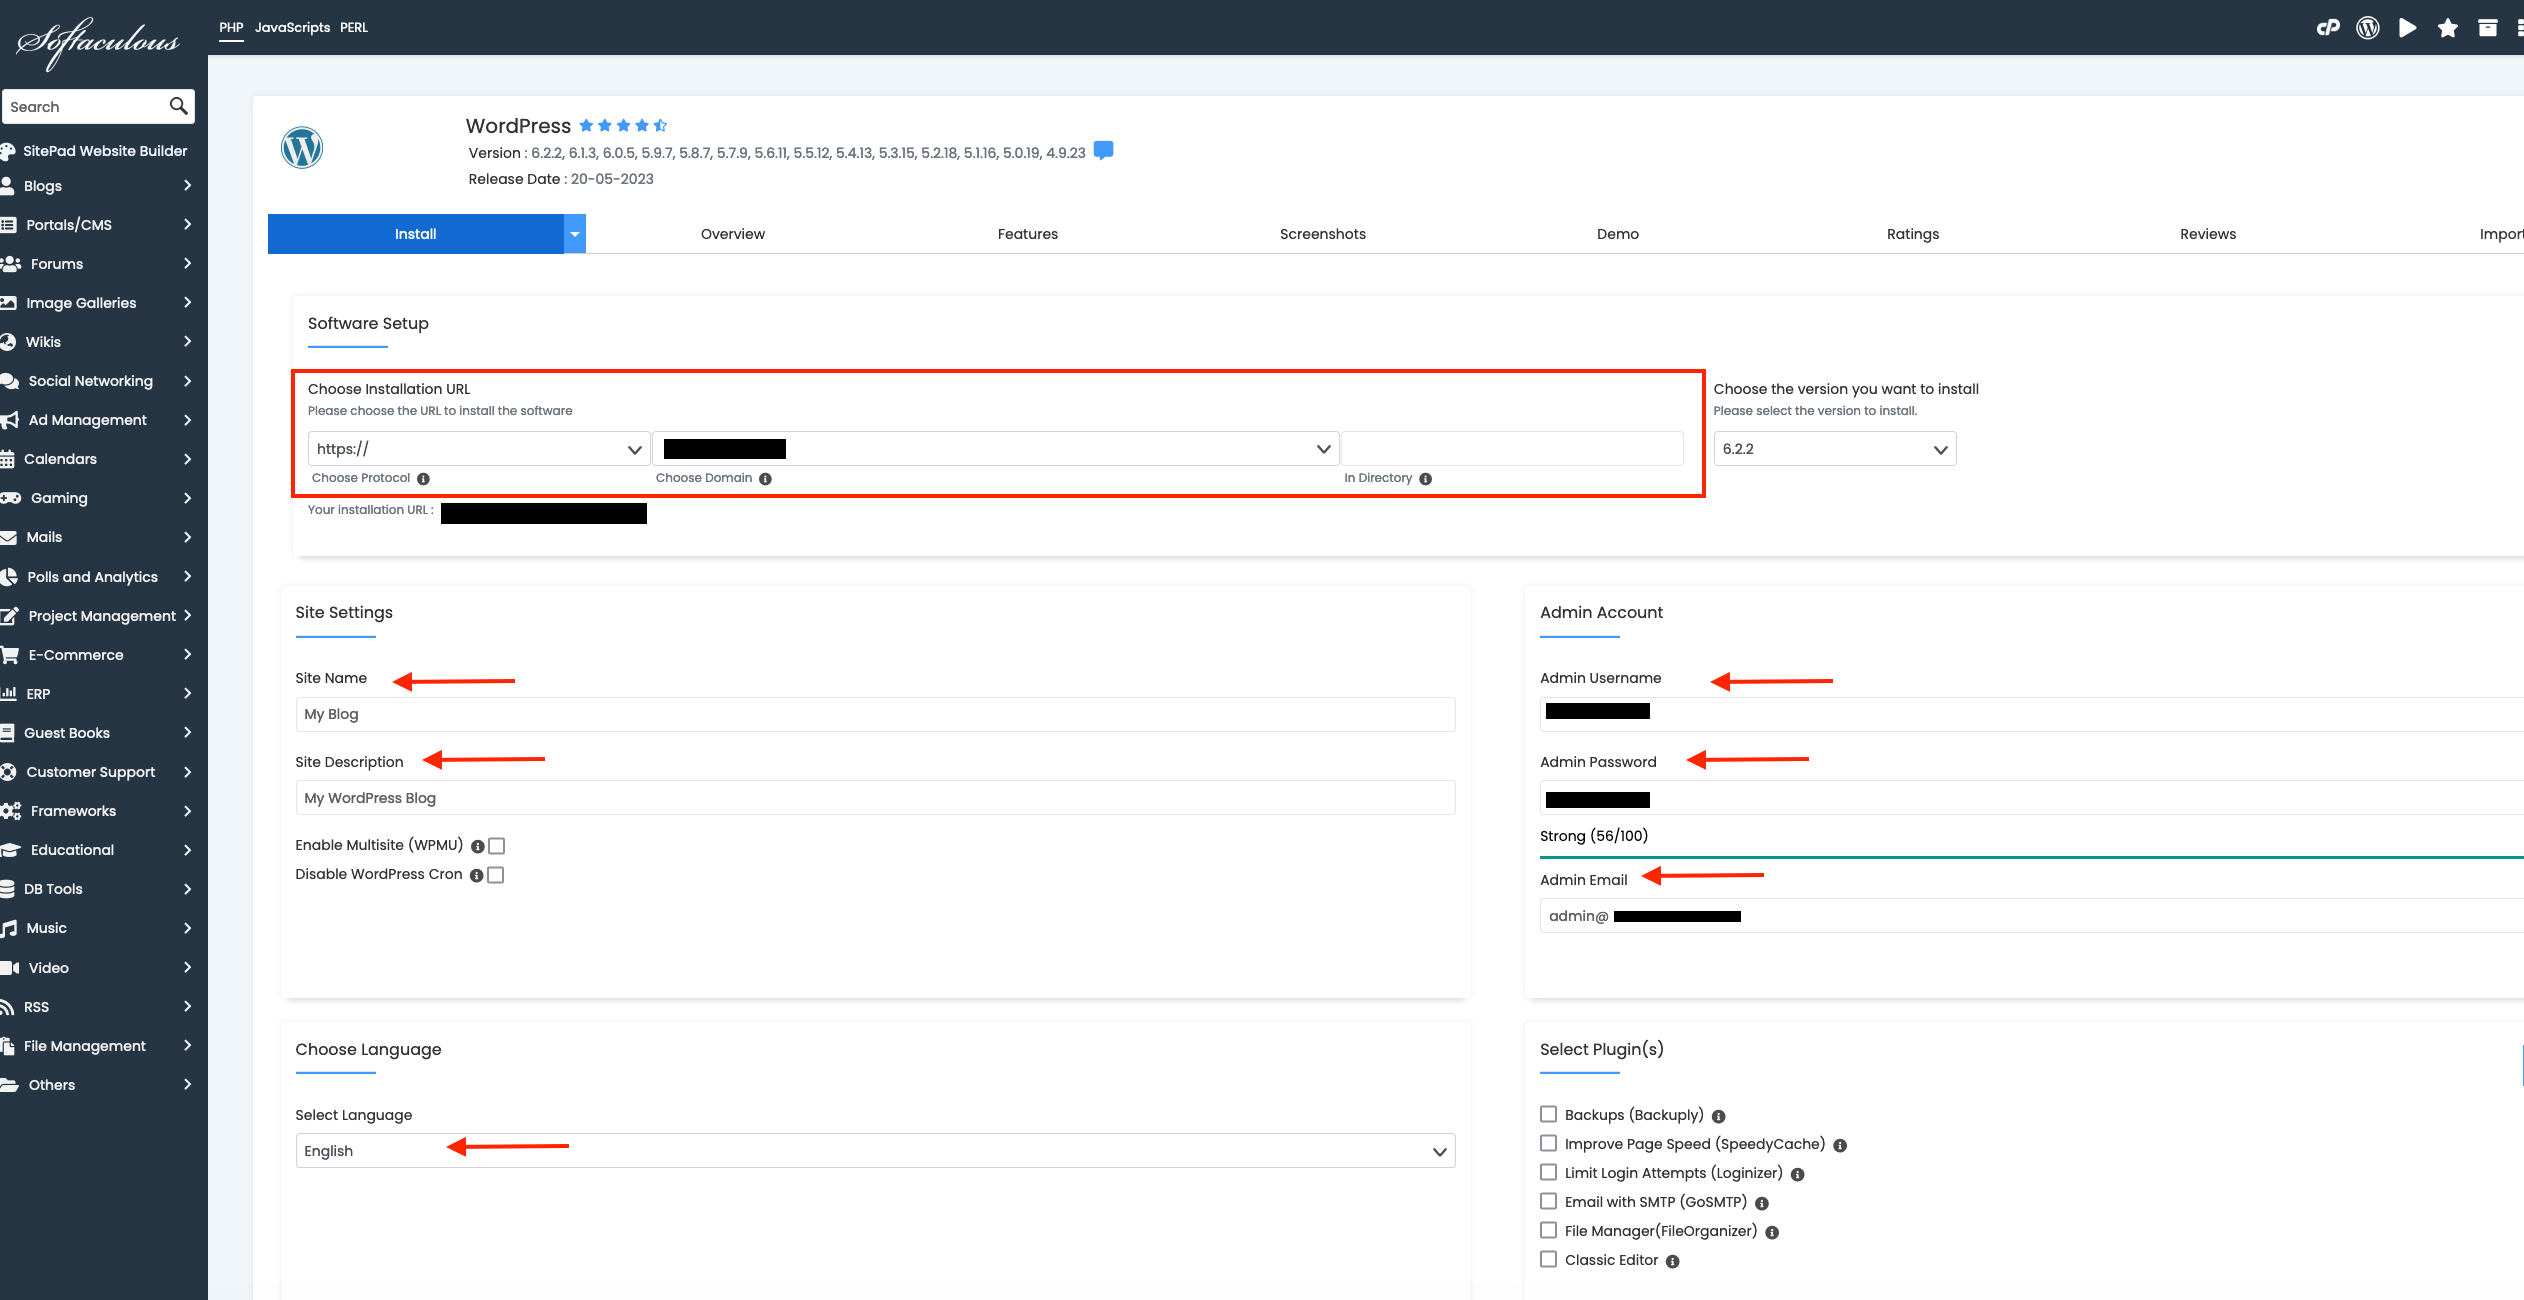Click GoSMTP info icon

coord(1762,1204)
